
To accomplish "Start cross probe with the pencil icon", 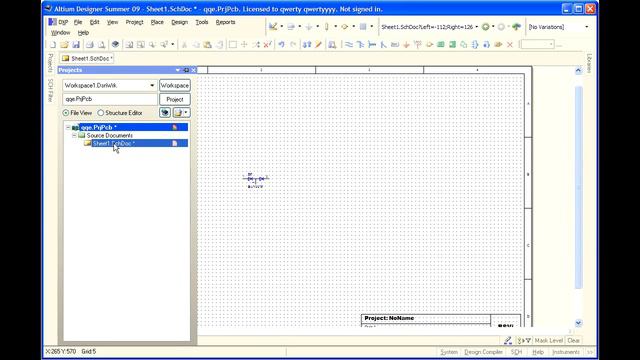I will click(x=318, y=44).
